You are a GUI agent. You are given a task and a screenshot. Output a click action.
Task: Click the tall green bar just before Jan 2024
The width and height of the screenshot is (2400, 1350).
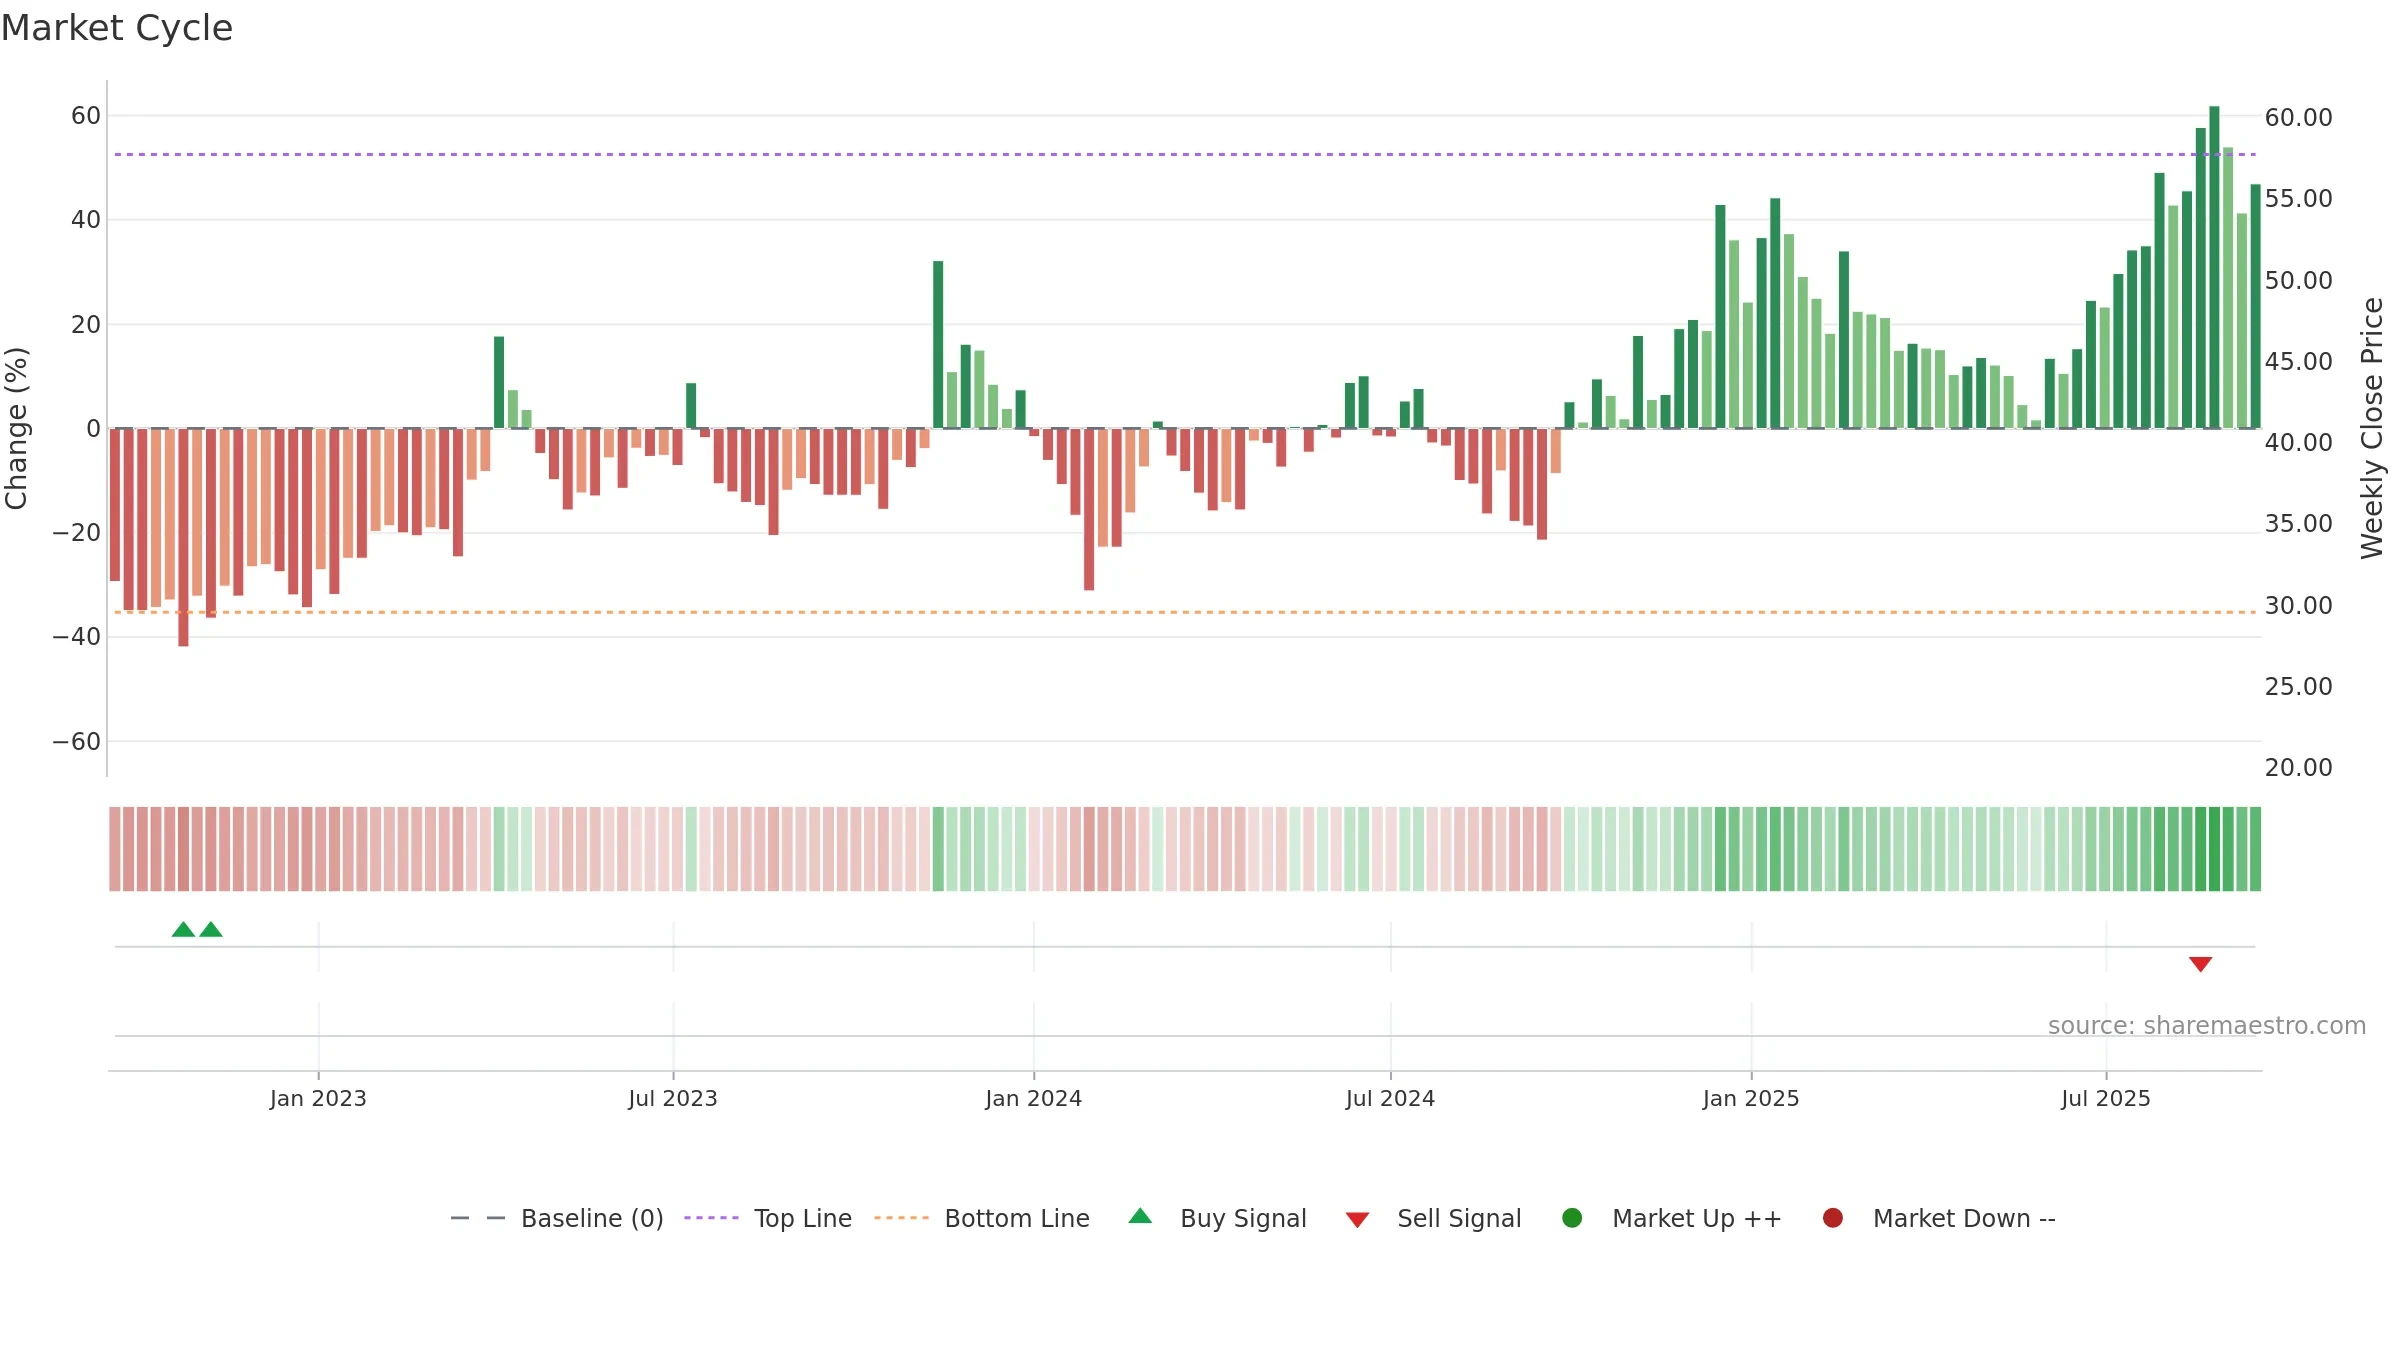pyautogui.click(x=938, y=344)
